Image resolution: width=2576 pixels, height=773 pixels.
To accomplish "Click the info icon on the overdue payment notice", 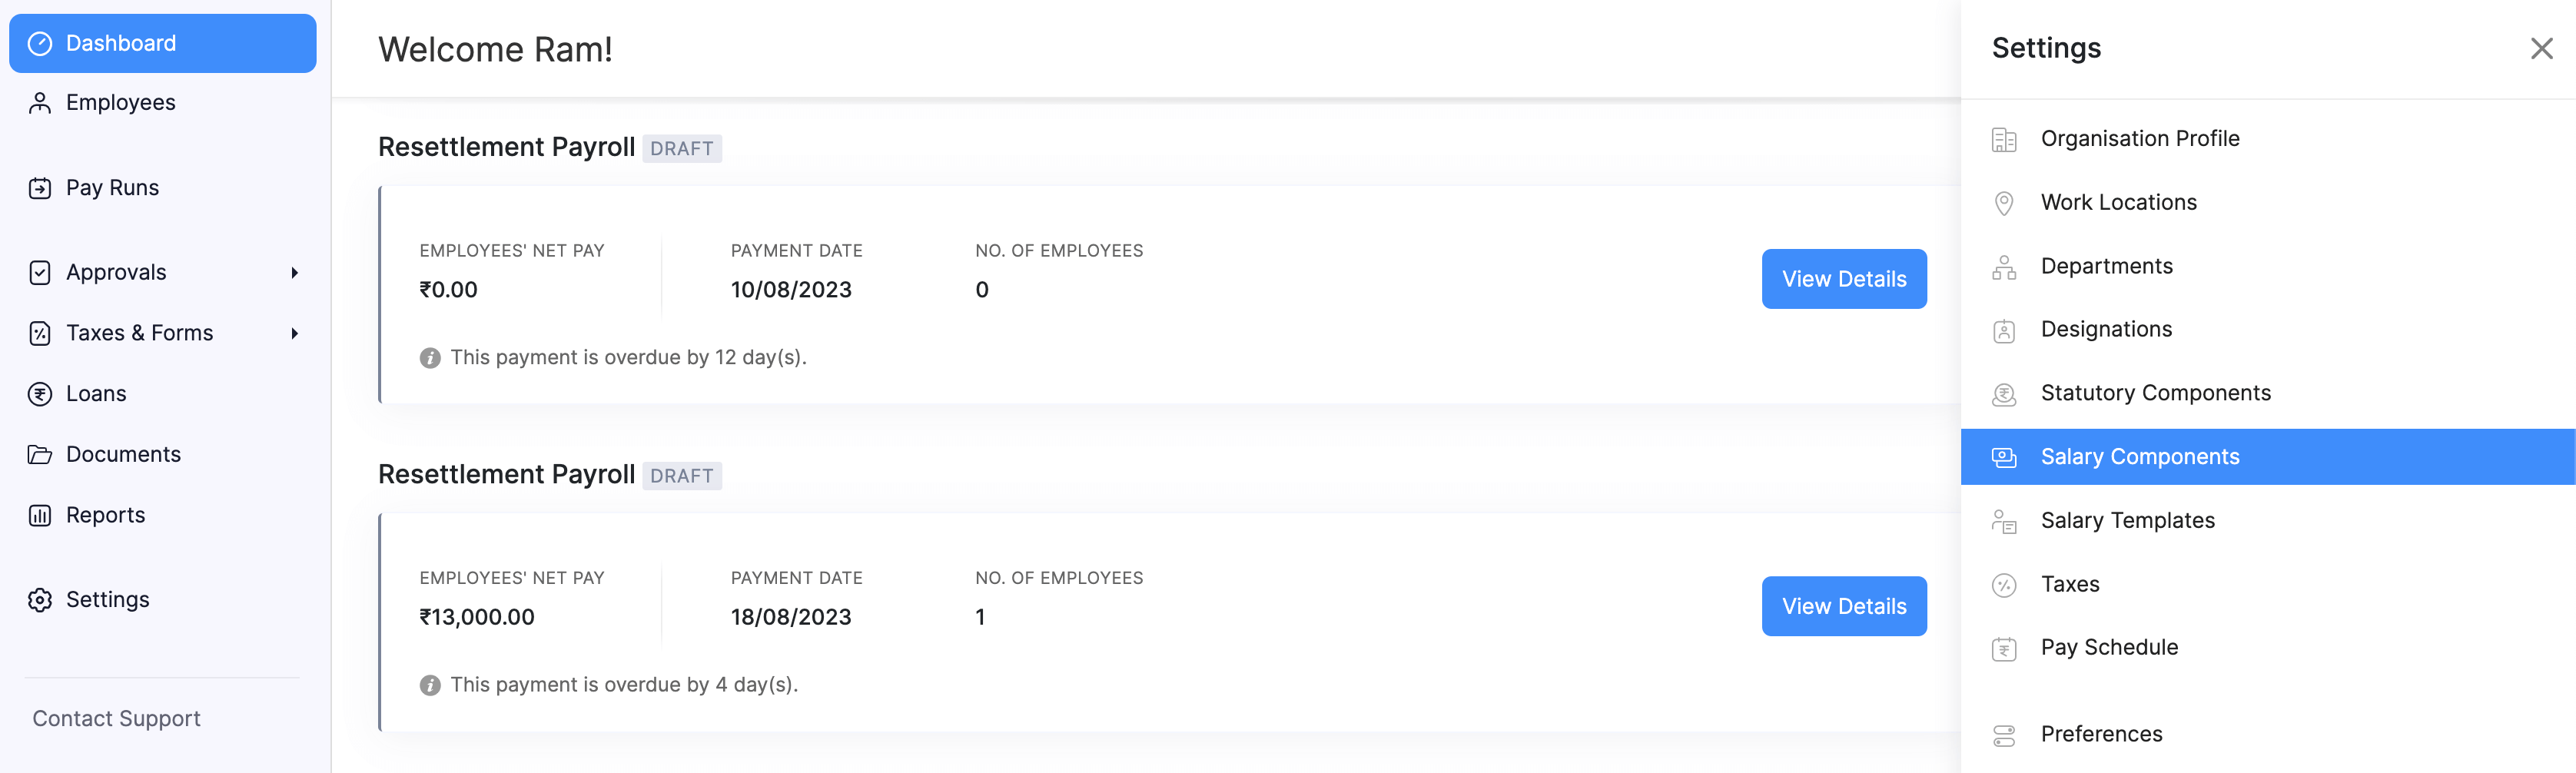I will click(430, 357).
